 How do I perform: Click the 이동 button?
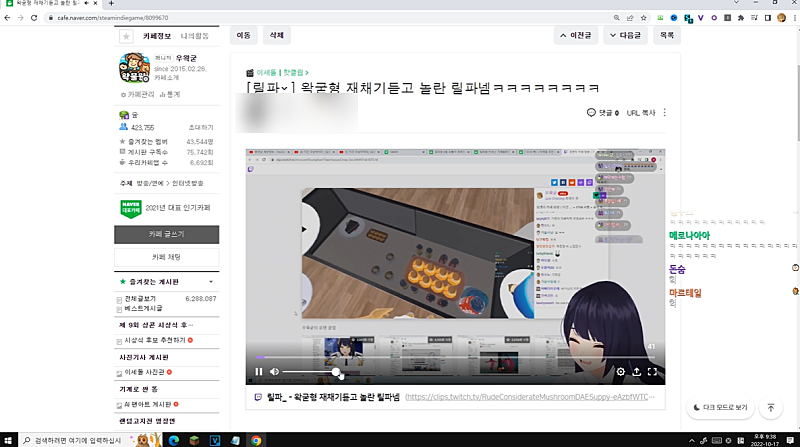pos(243,35)
